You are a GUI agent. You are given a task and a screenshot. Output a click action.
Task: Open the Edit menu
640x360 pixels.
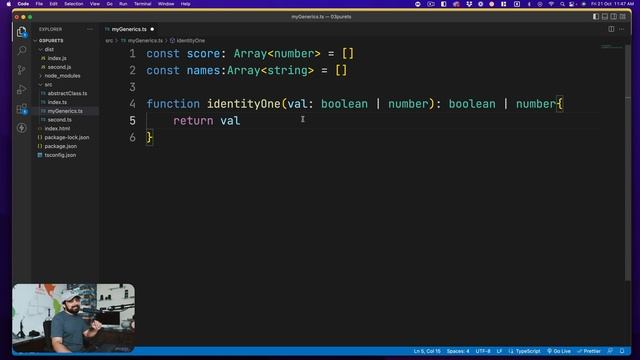point(53,4)
